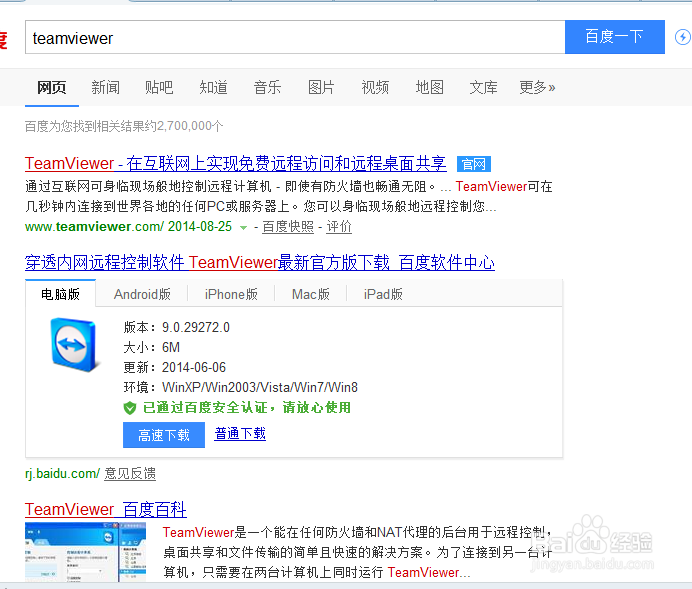The height and width of the screenshot is (589, 692).
Task: Open the 贴吧 tab
Action: tap(159, 87)
